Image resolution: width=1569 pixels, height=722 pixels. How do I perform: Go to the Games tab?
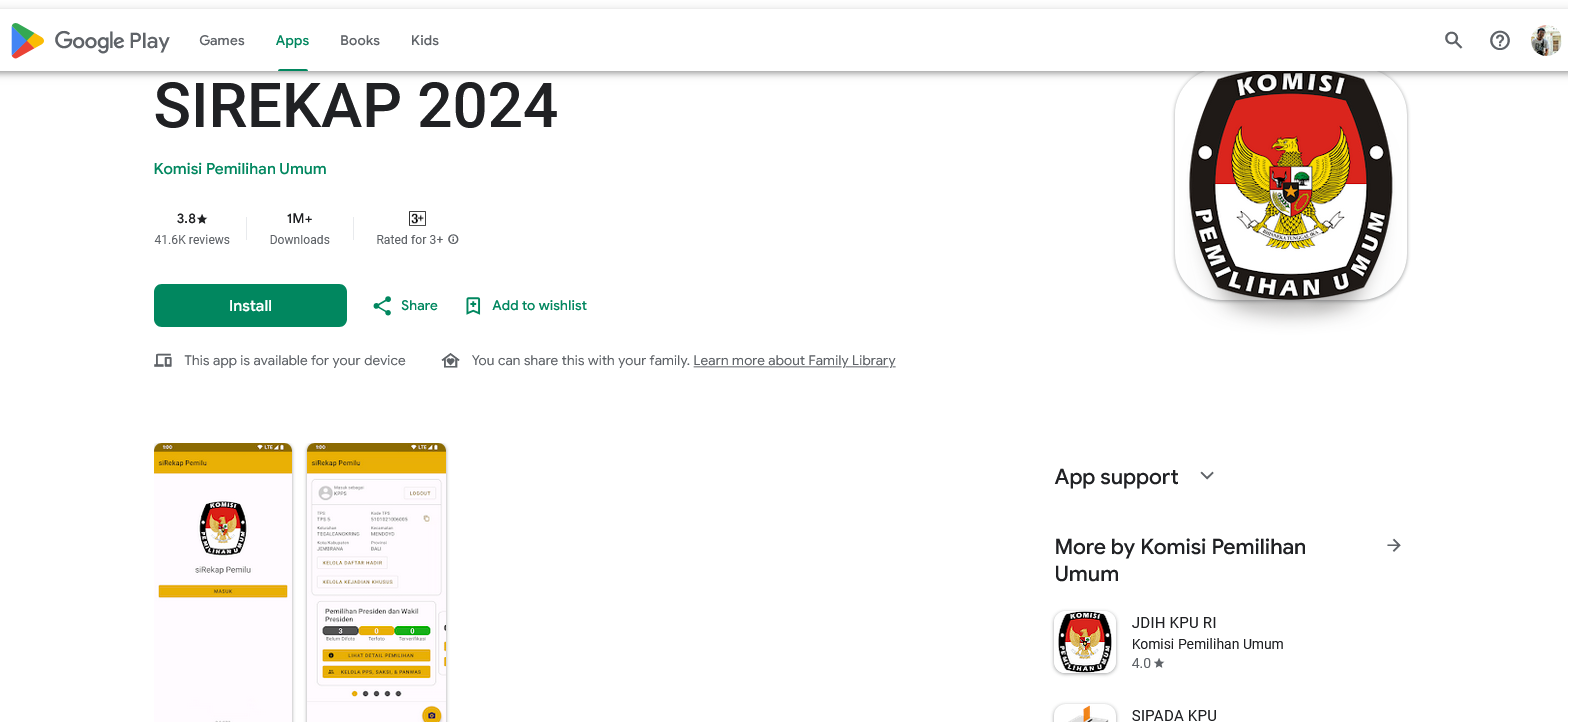[222, 40]
